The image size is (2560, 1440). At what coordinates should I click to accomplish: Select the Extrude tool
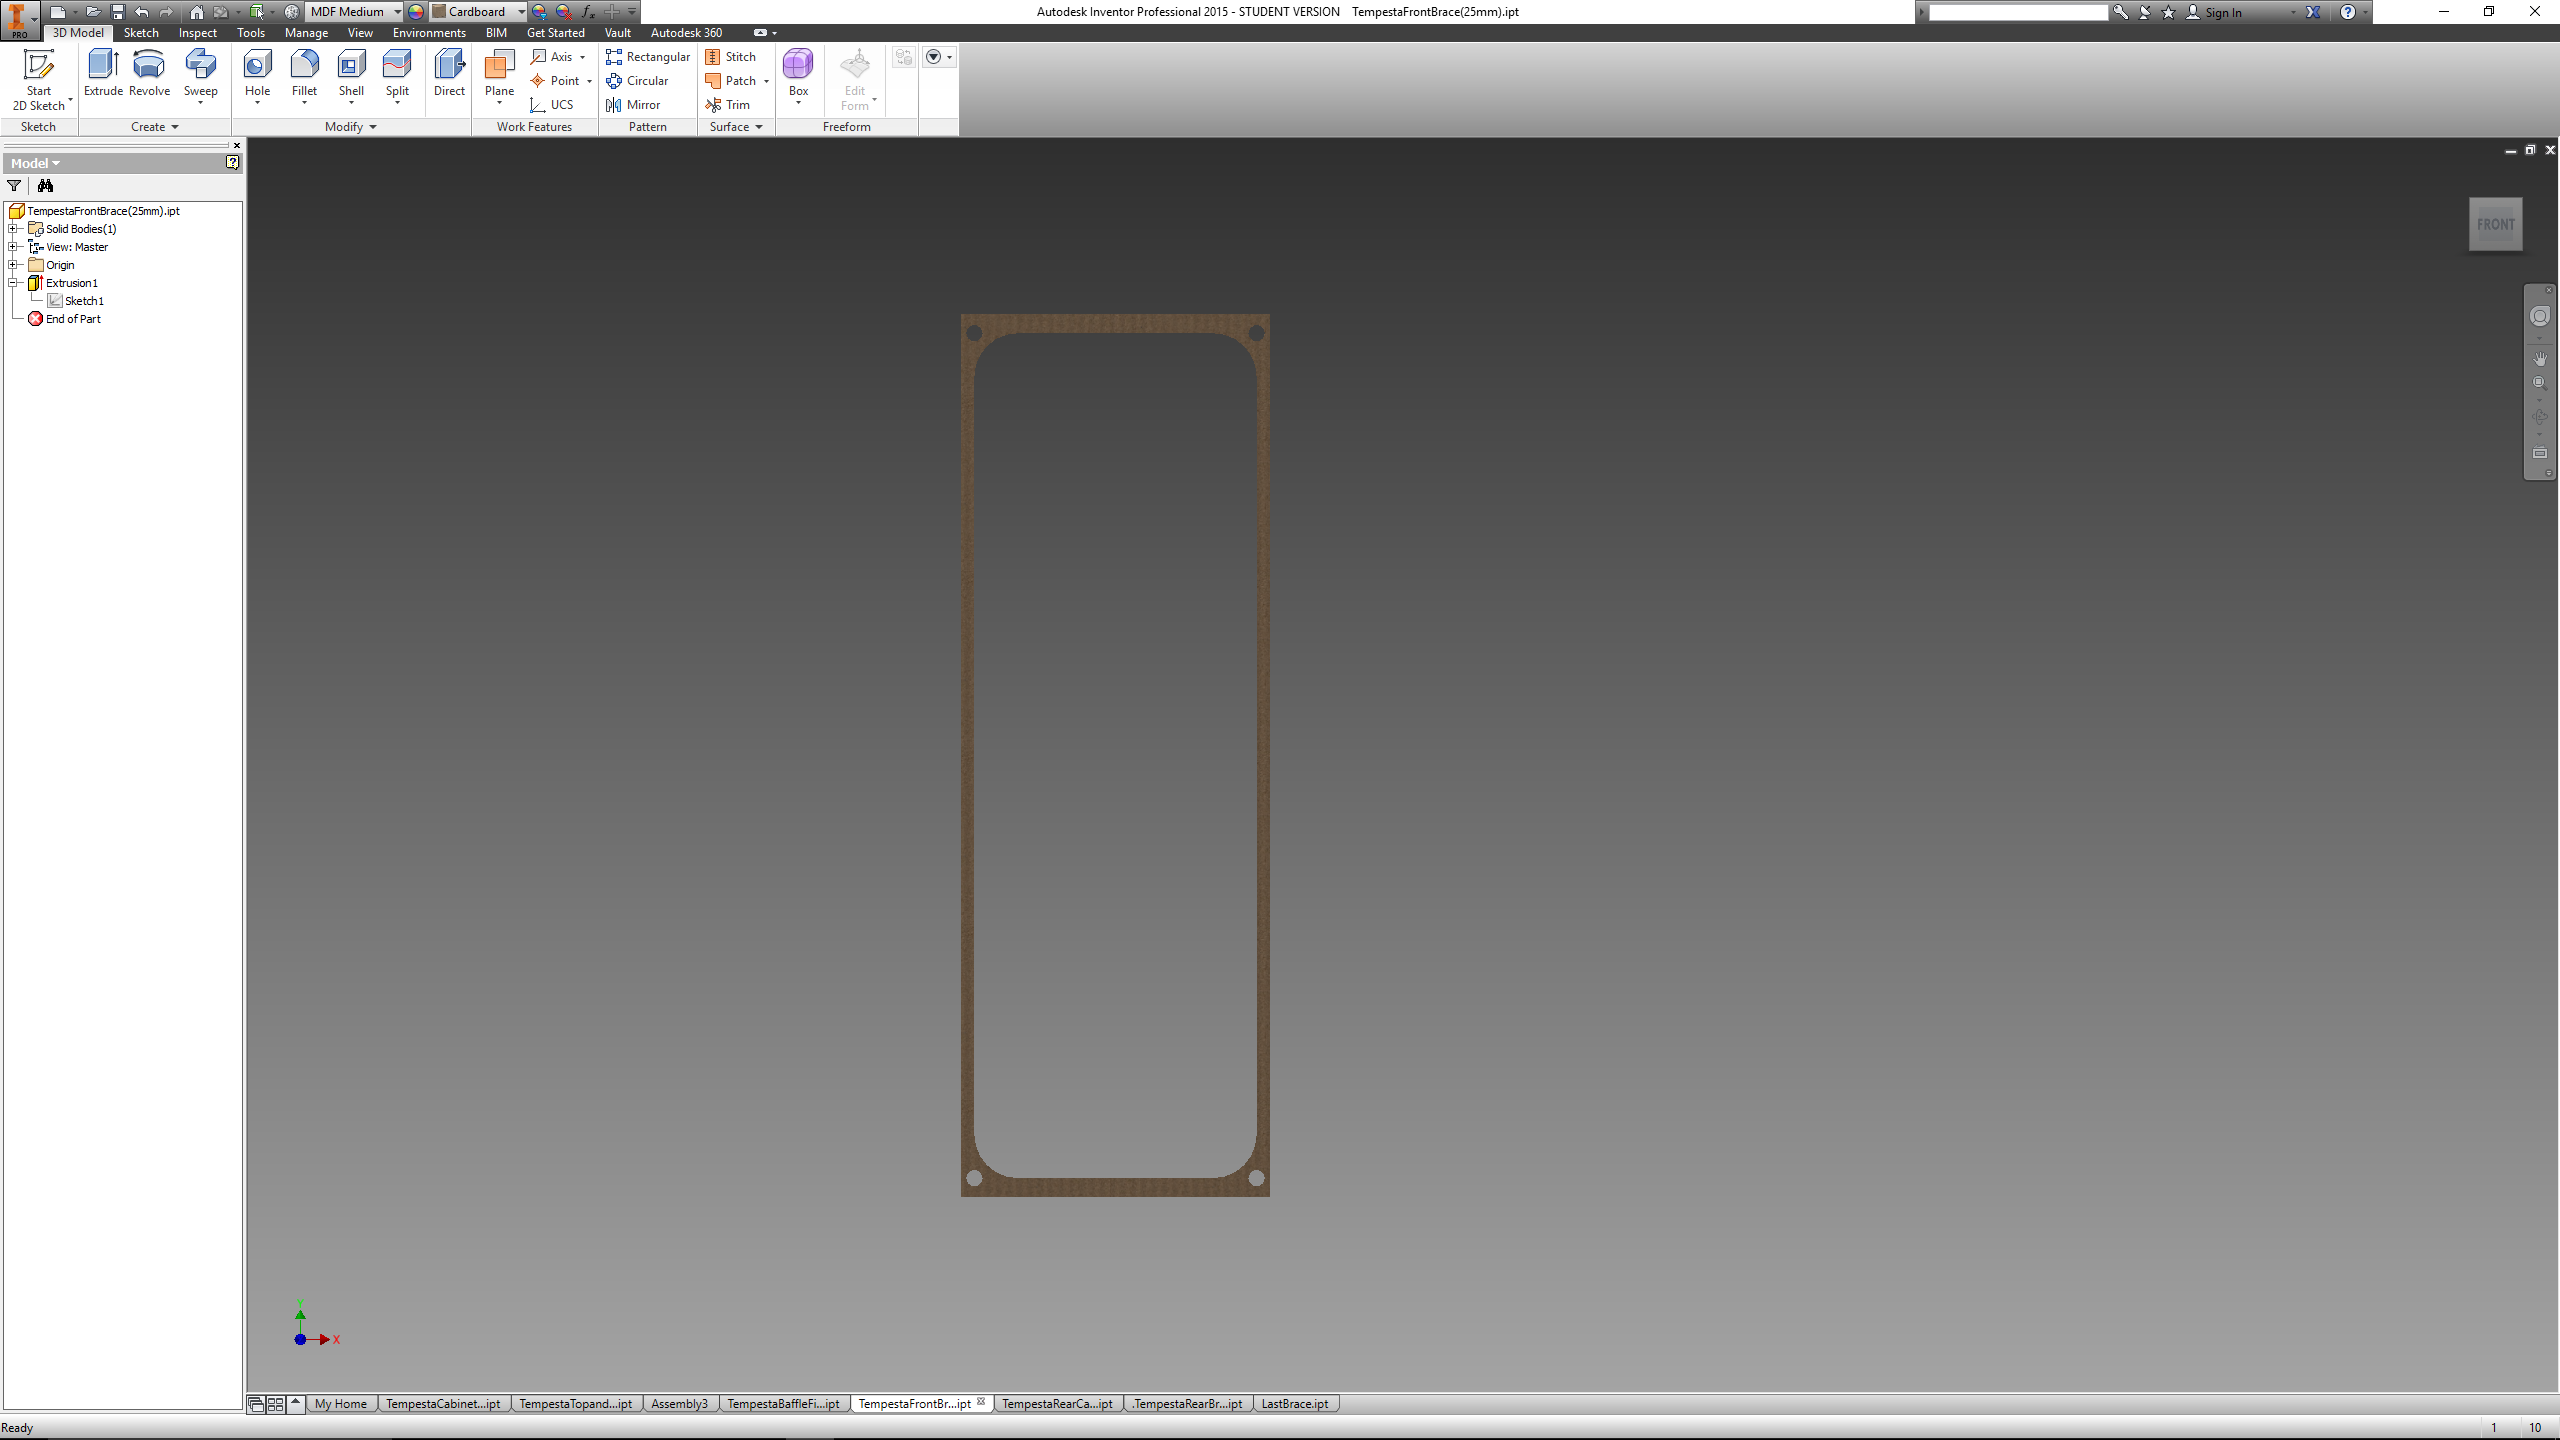click(x=103, y=73)
